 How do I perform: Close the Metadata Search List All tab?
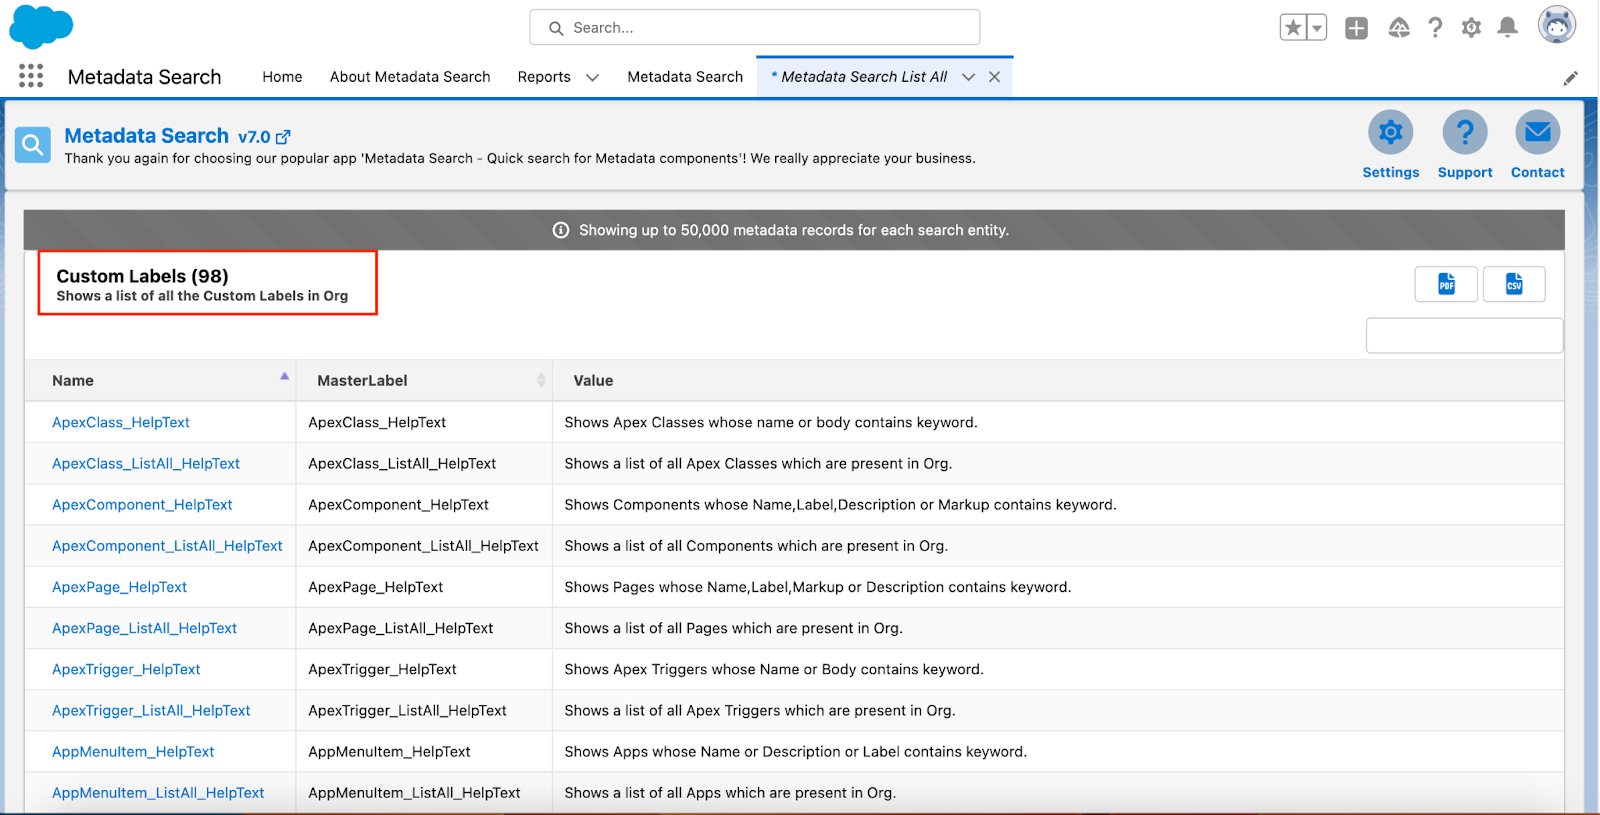994,77
